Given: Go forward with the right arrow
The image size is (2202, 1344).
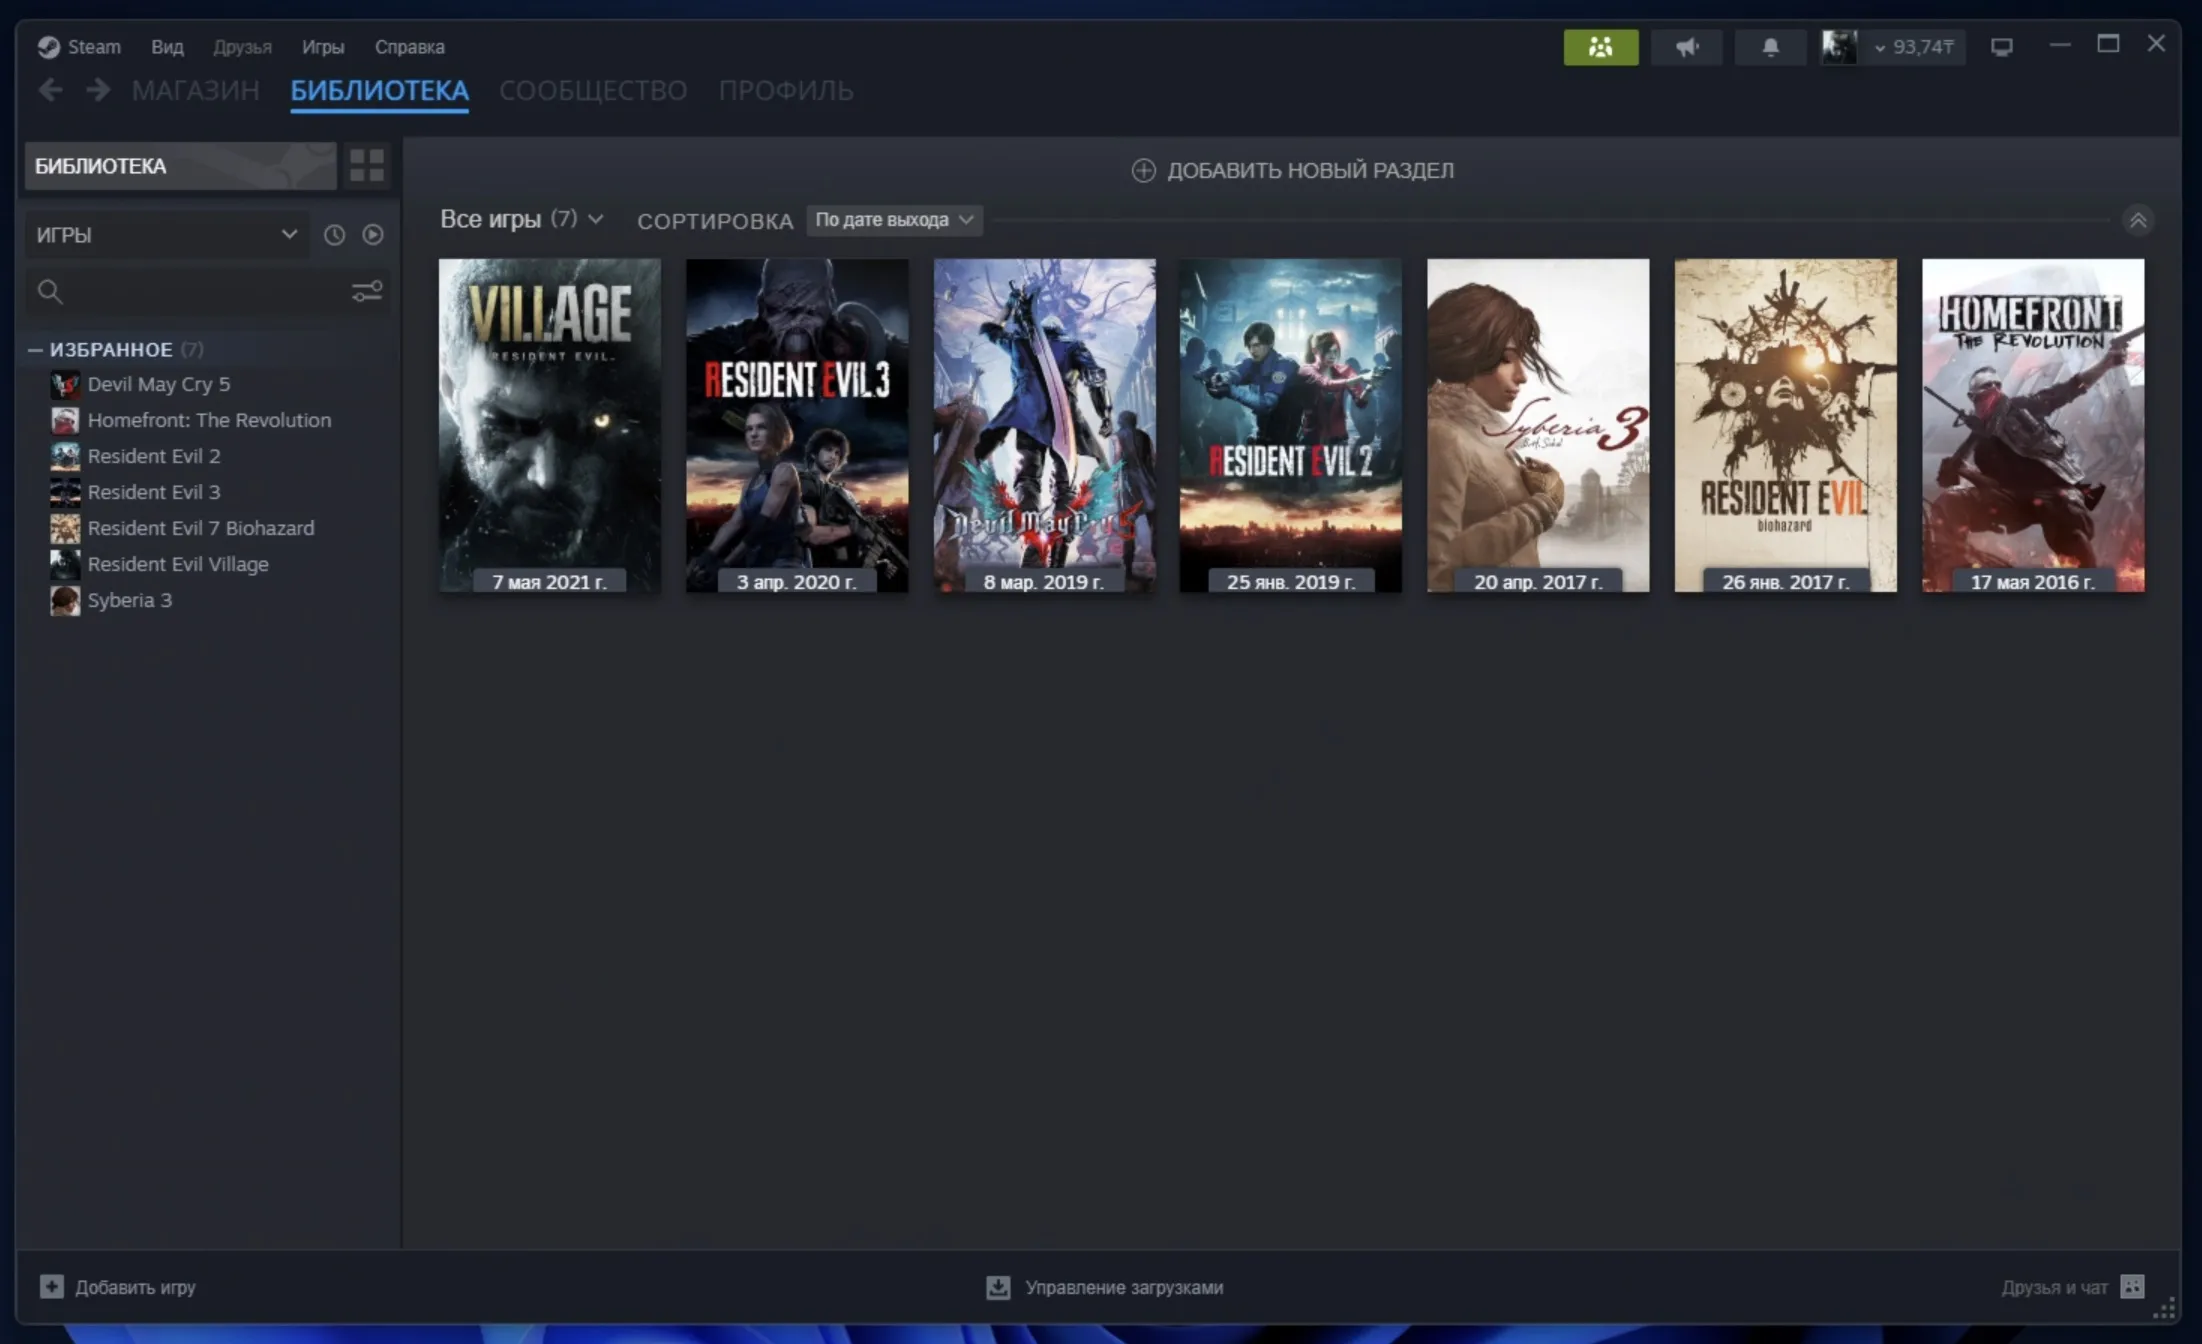Looking at the screenshot, I should click(98, 90).
